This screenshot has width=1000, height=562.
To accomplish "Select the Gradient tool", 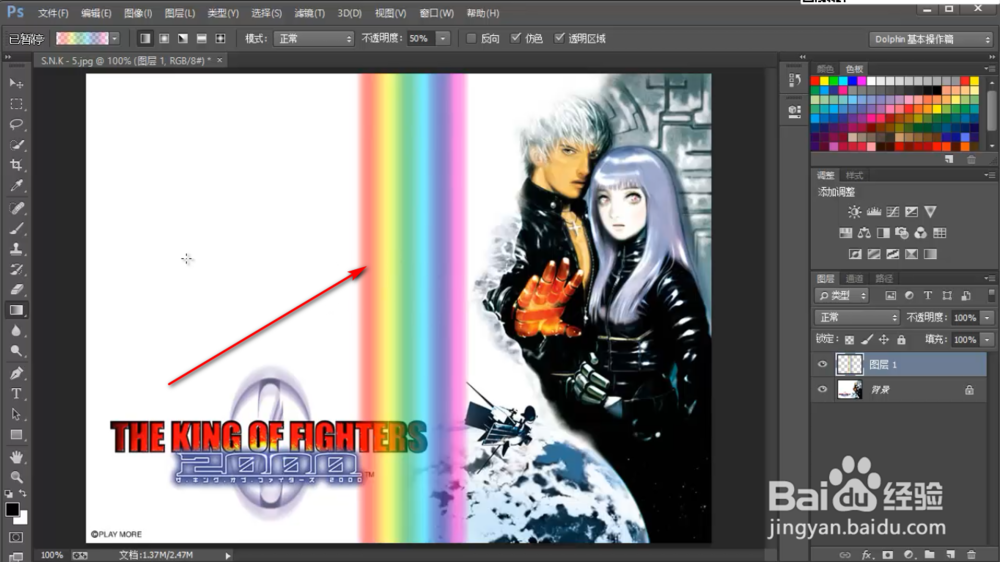I will tap(16, 310).
